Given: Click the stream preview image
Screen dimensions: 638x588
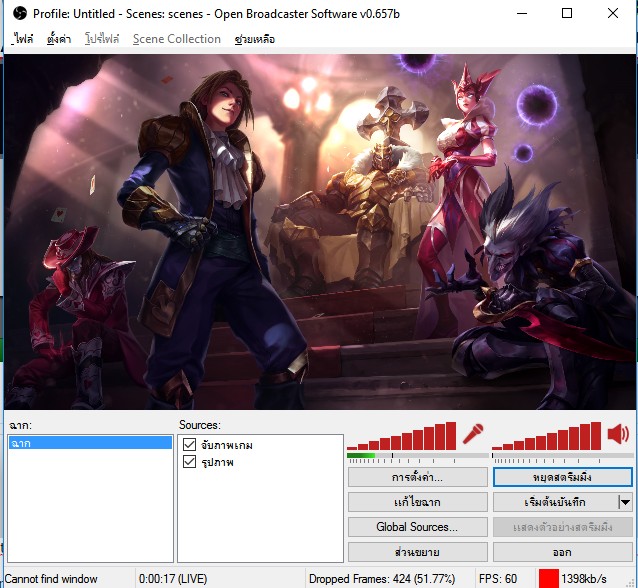Looking at the screenshot, I should [319, 232].
